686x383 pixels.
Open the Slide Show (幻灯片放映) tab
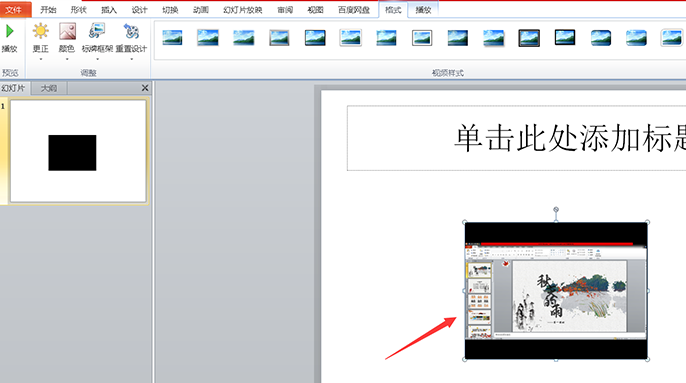(242, 10)
